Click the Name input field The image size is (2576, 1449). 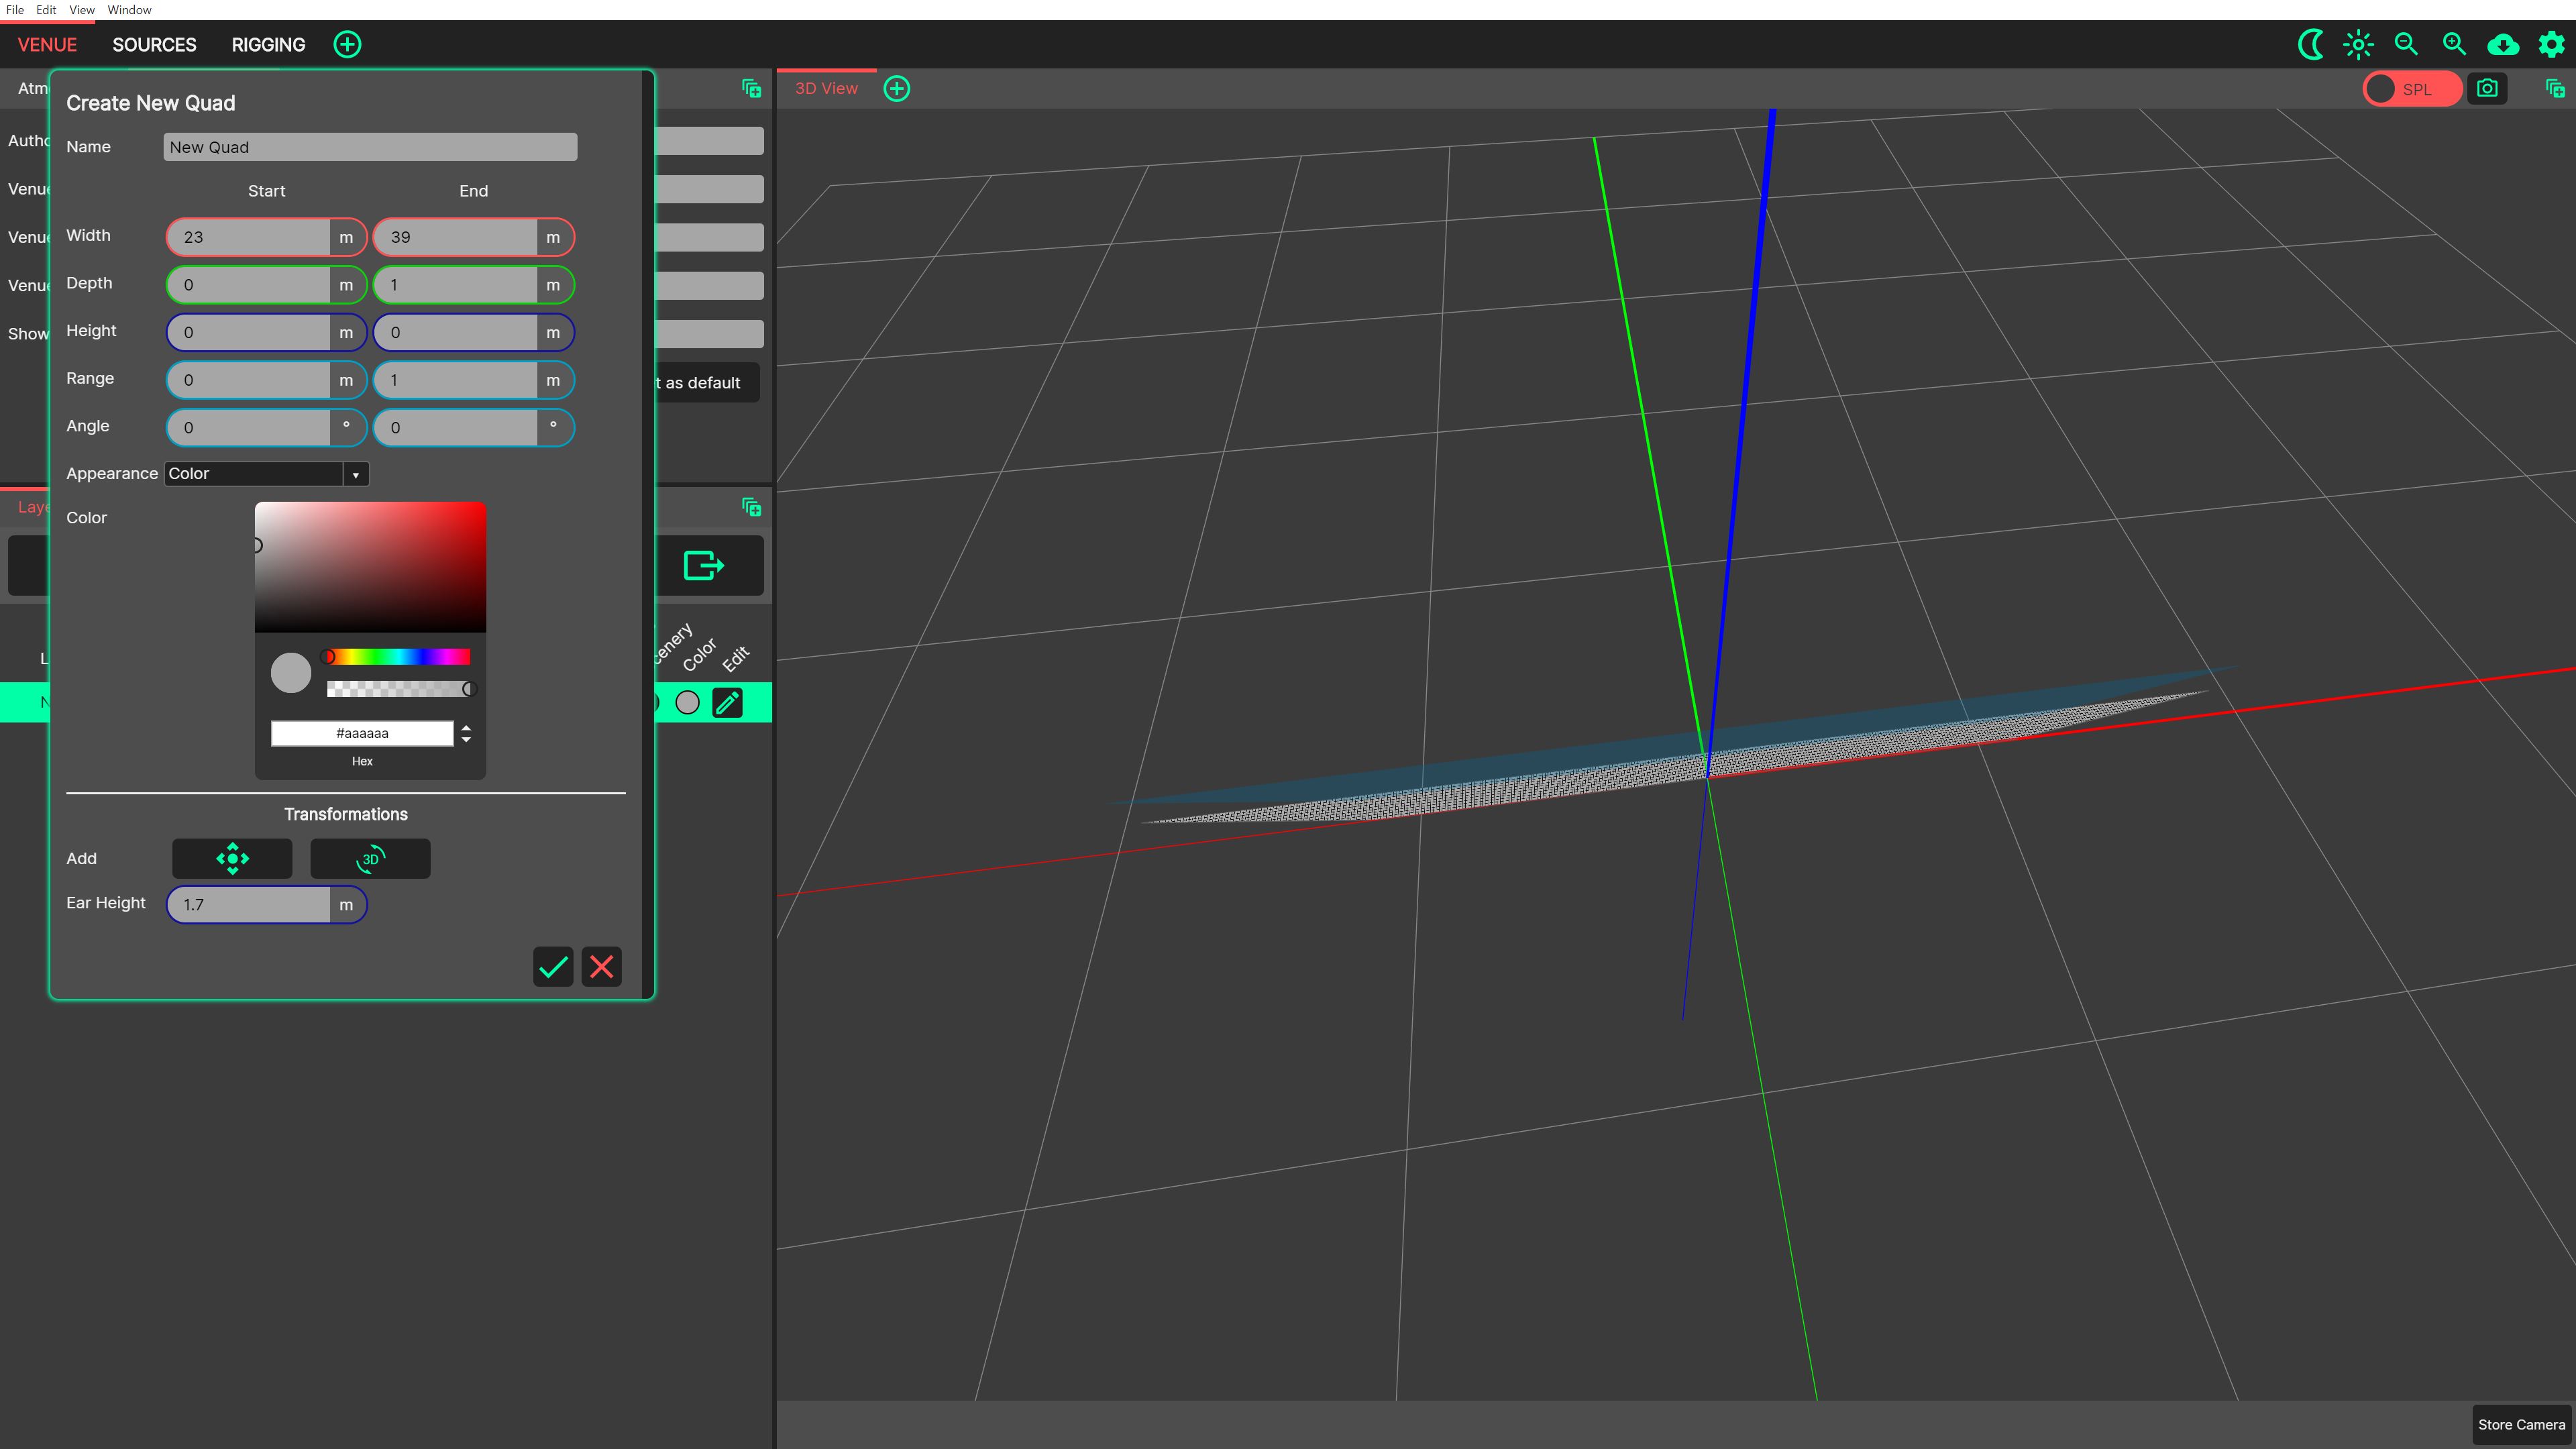[x=370, y=147]
